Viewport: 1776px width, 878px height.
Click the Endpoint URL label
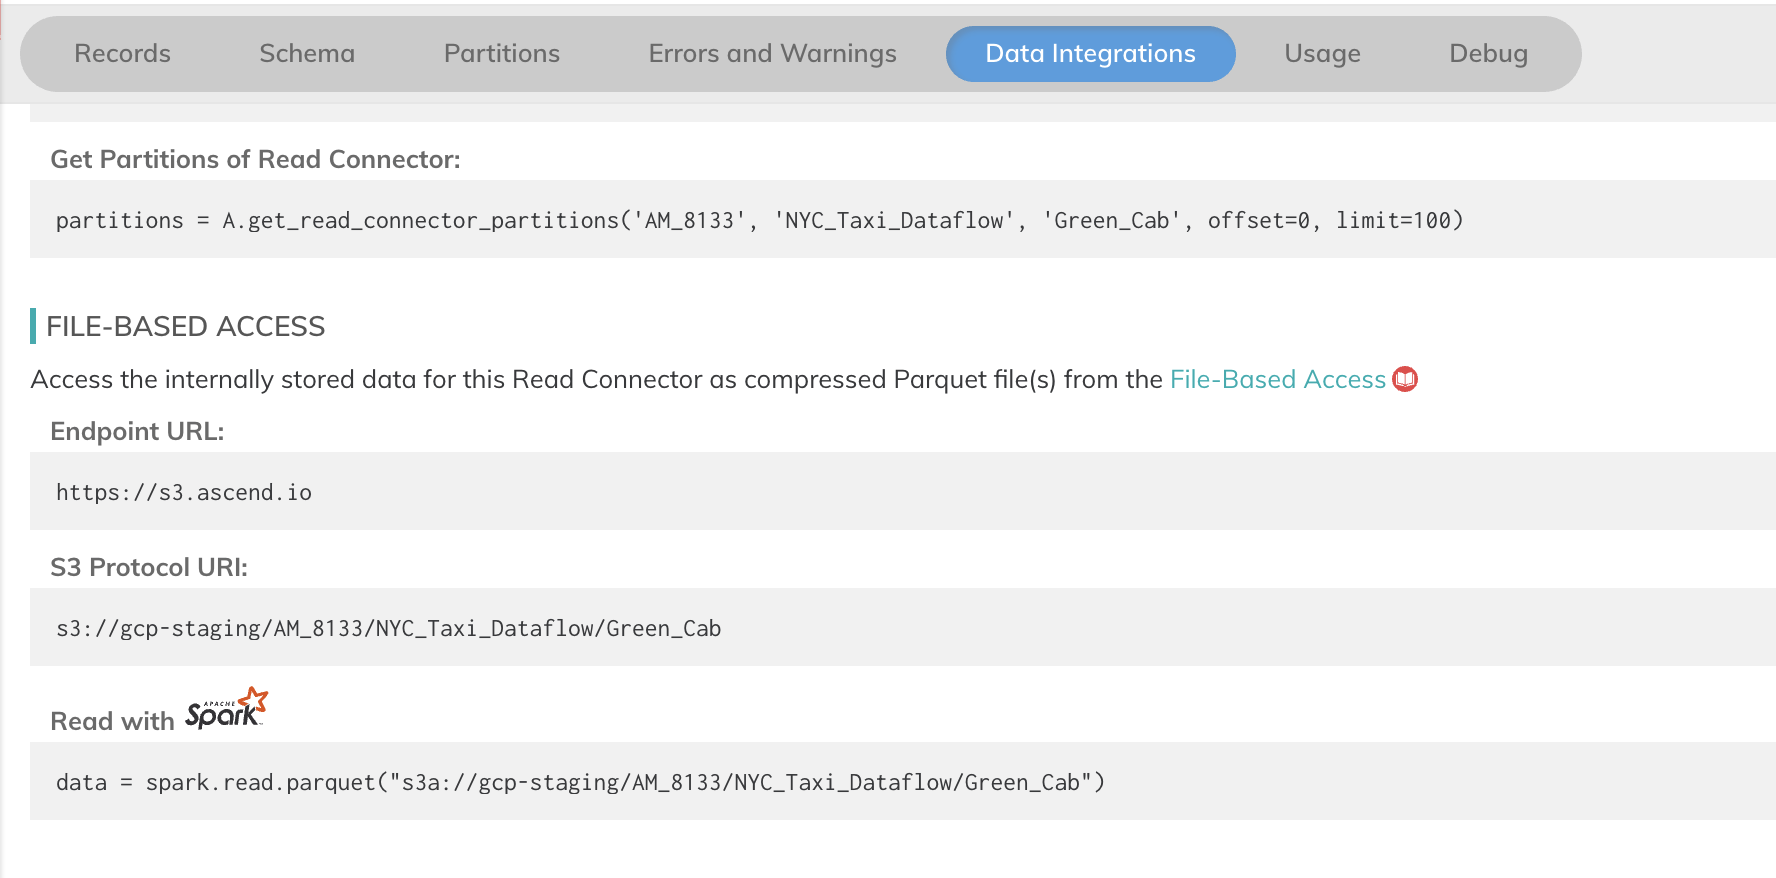pyautogui.click(x=137, y=432)
